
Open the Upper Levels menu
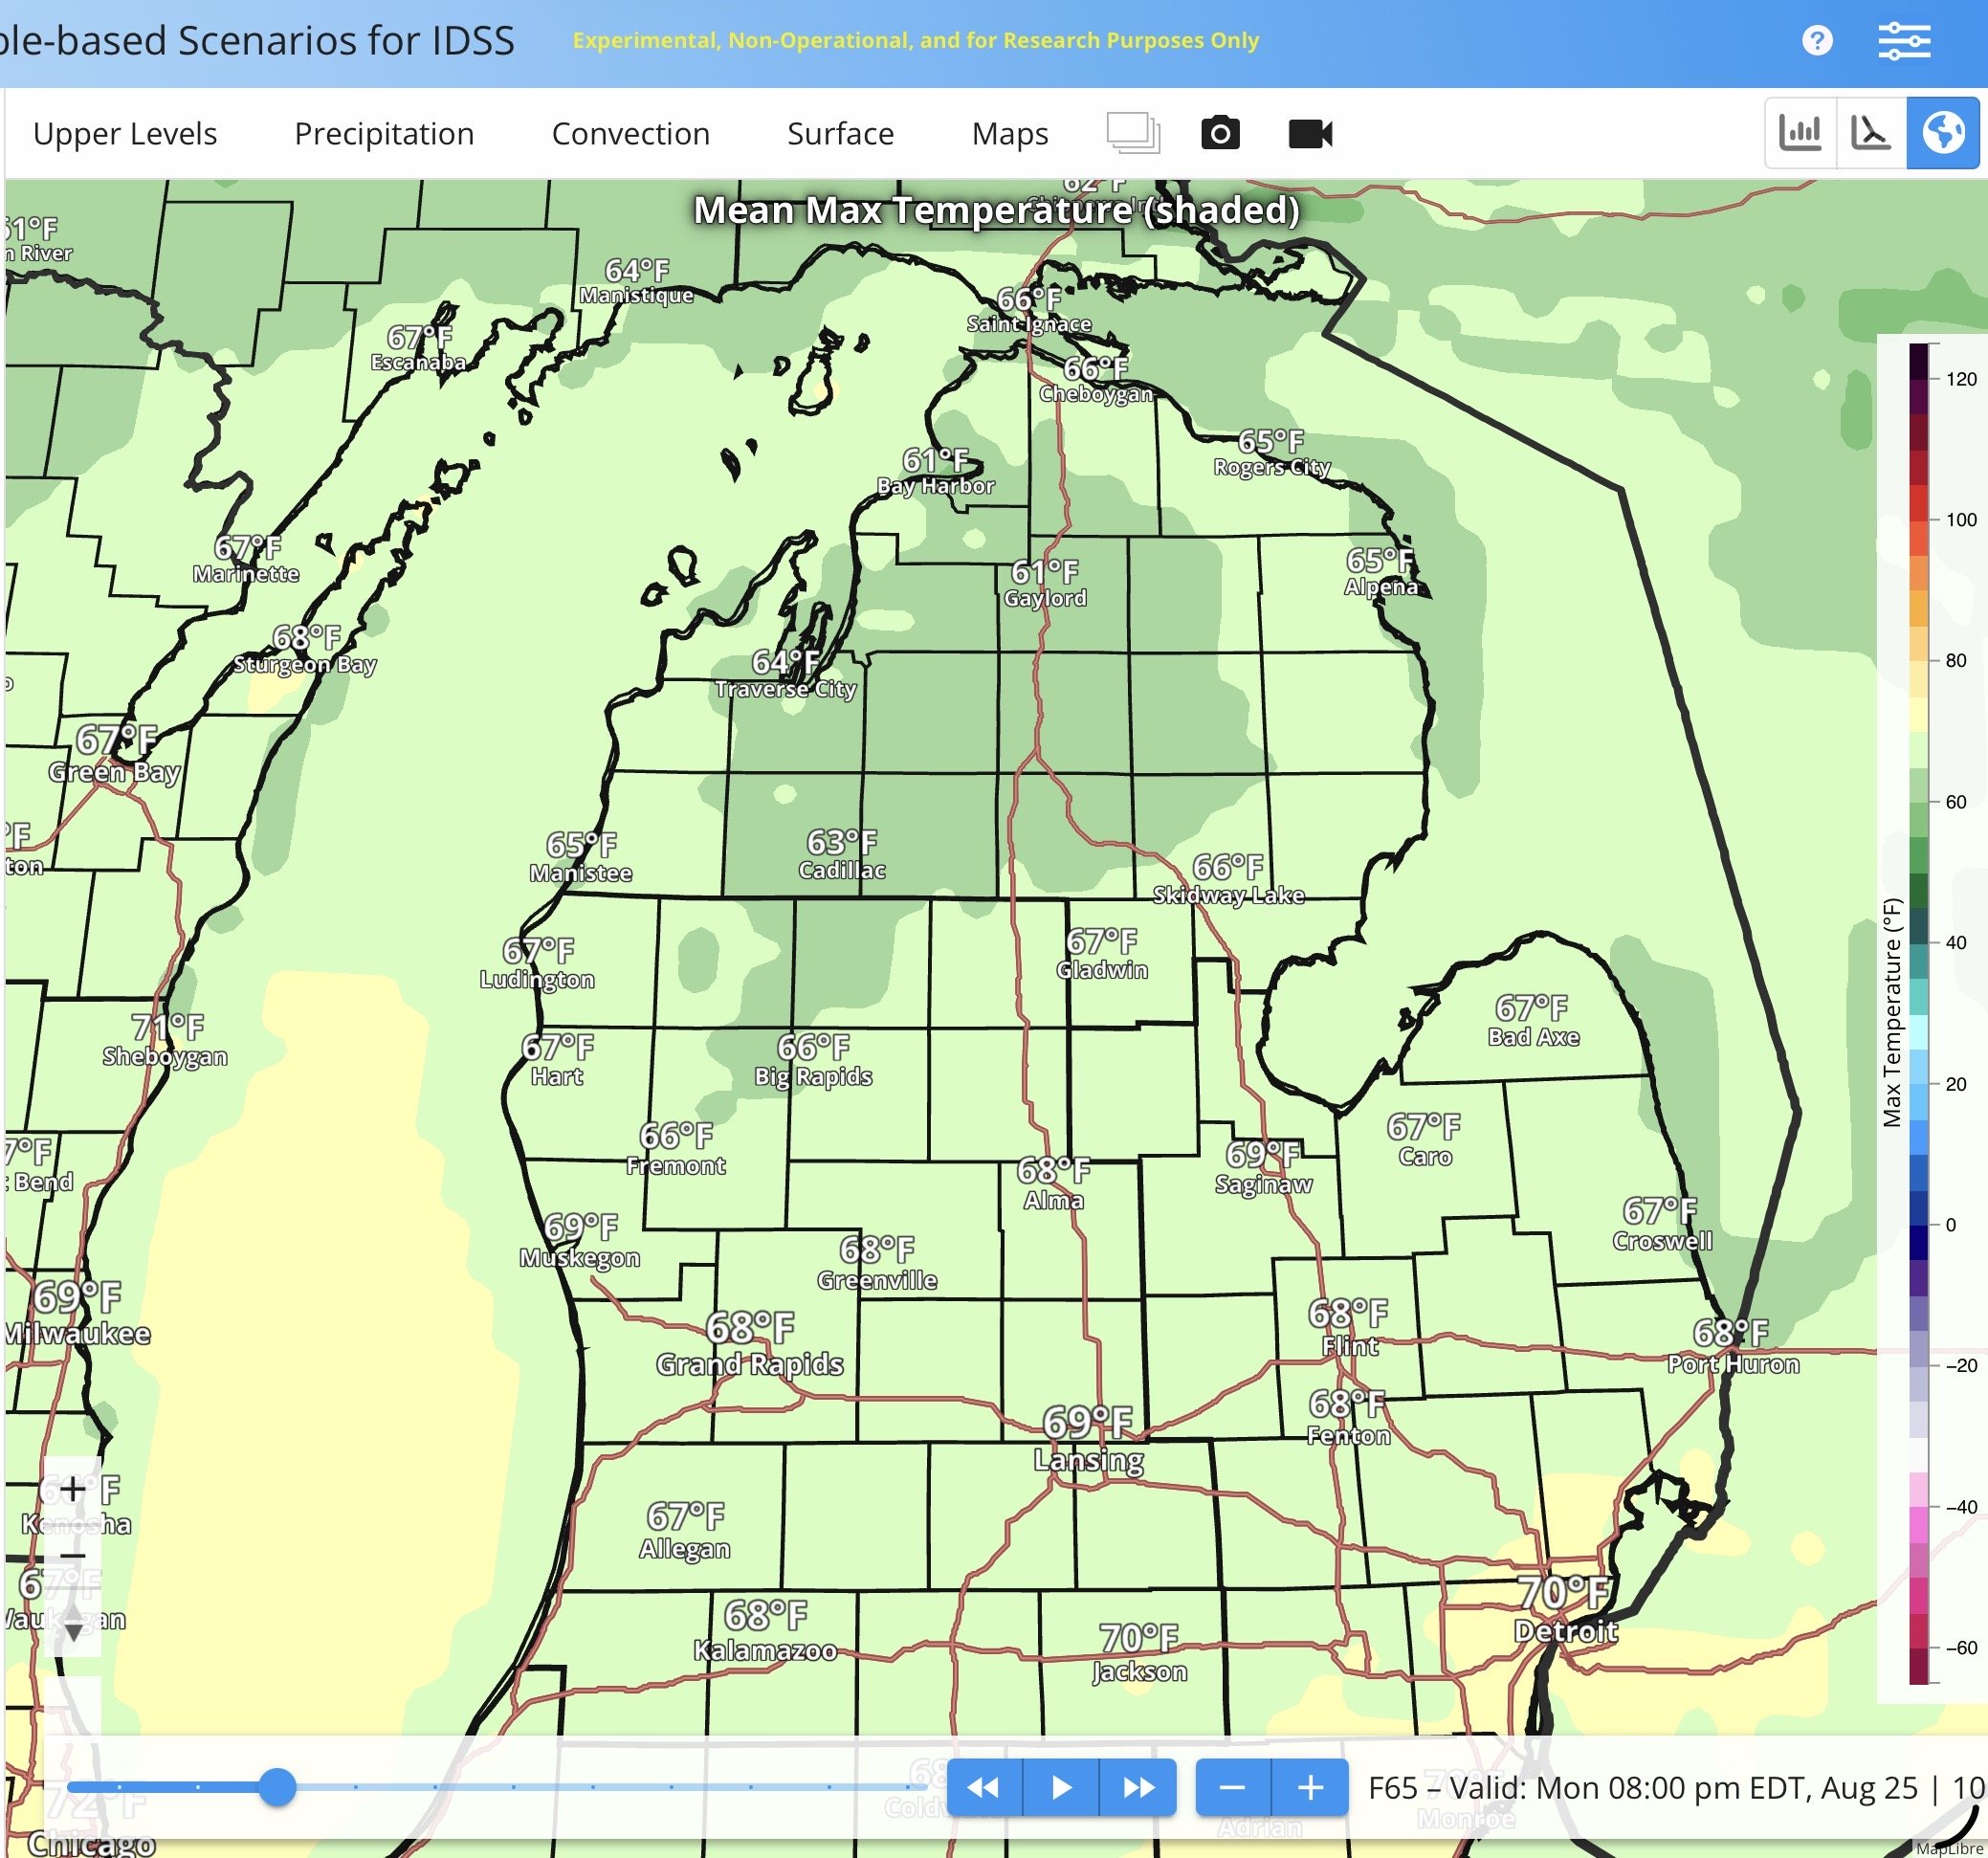(125, 133)
